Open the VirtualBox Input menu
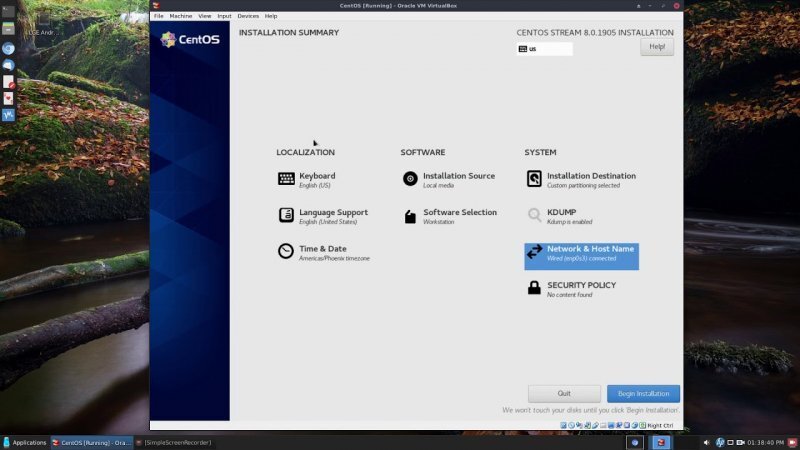 point(224,16)
